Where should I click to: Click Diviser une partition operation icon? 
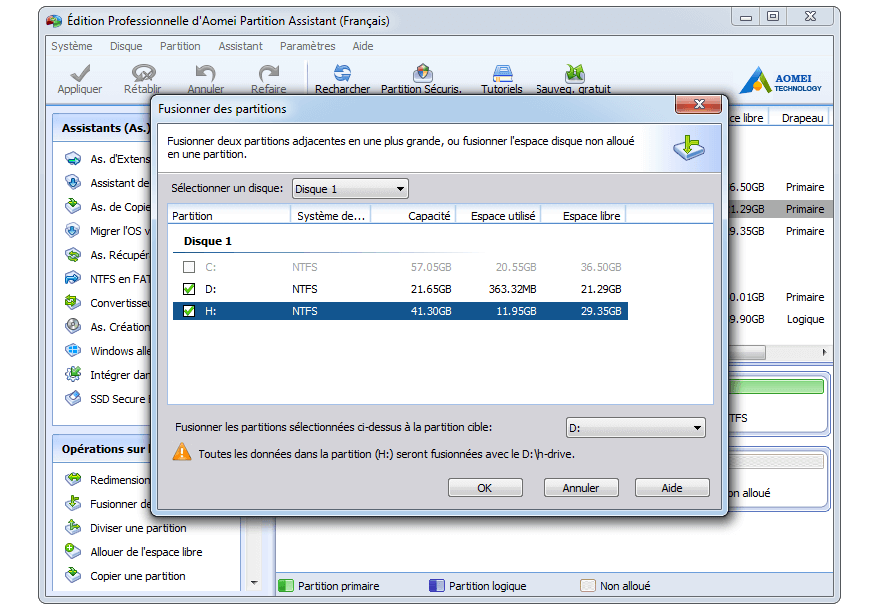(x=73, y=528)
